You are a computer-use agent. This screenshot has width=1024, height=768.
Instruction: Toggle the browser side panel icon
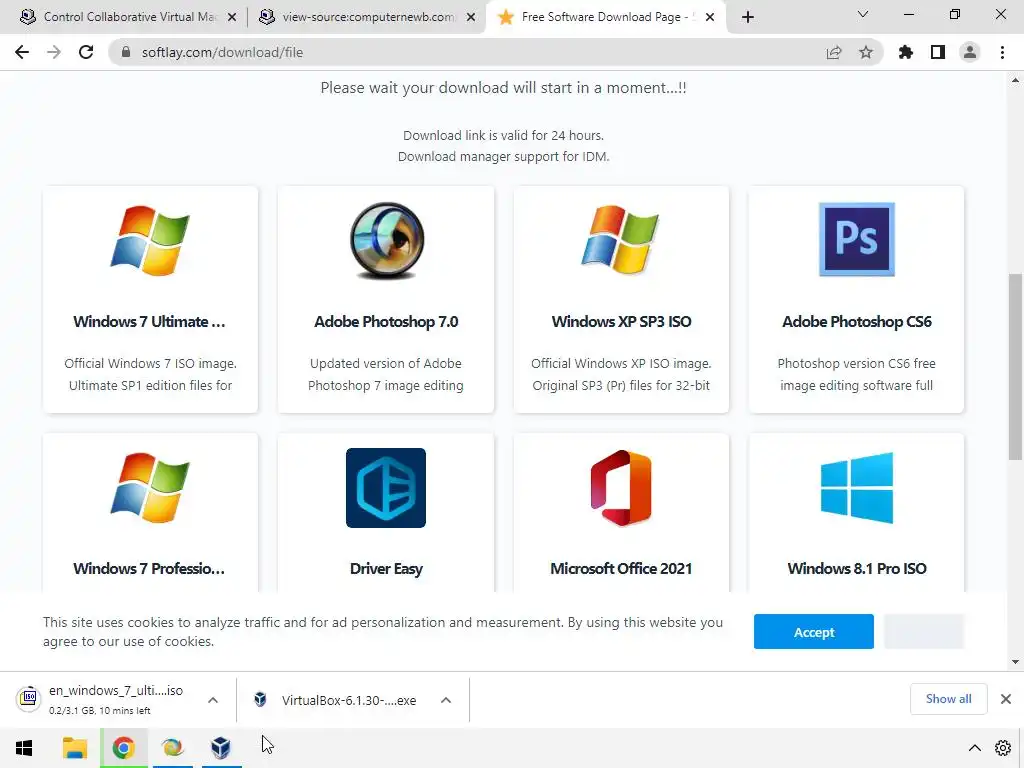point(938,52)
